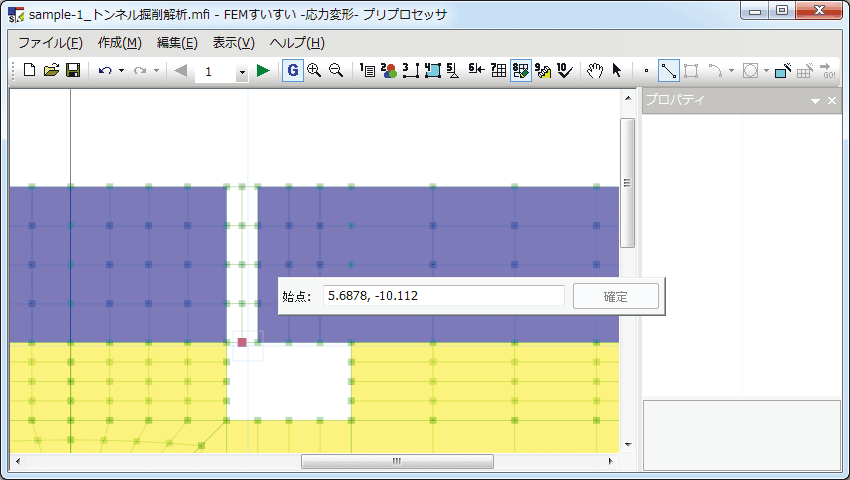Toggle the line drawing tool
Viewport: 850px width, 480px height.
click(668, 71)
